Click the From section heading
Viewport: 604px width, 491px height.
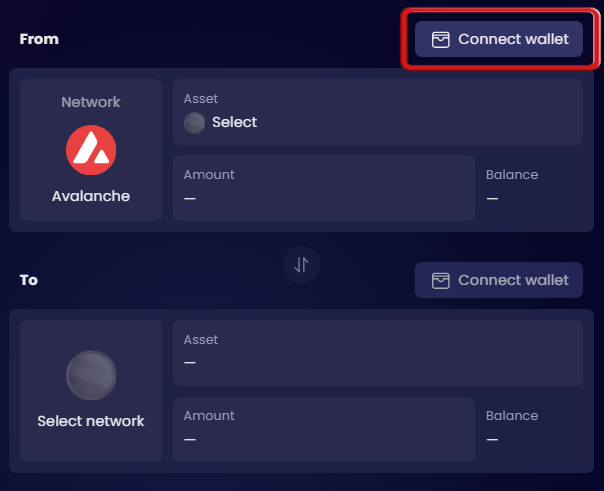[x=39, y=39]
